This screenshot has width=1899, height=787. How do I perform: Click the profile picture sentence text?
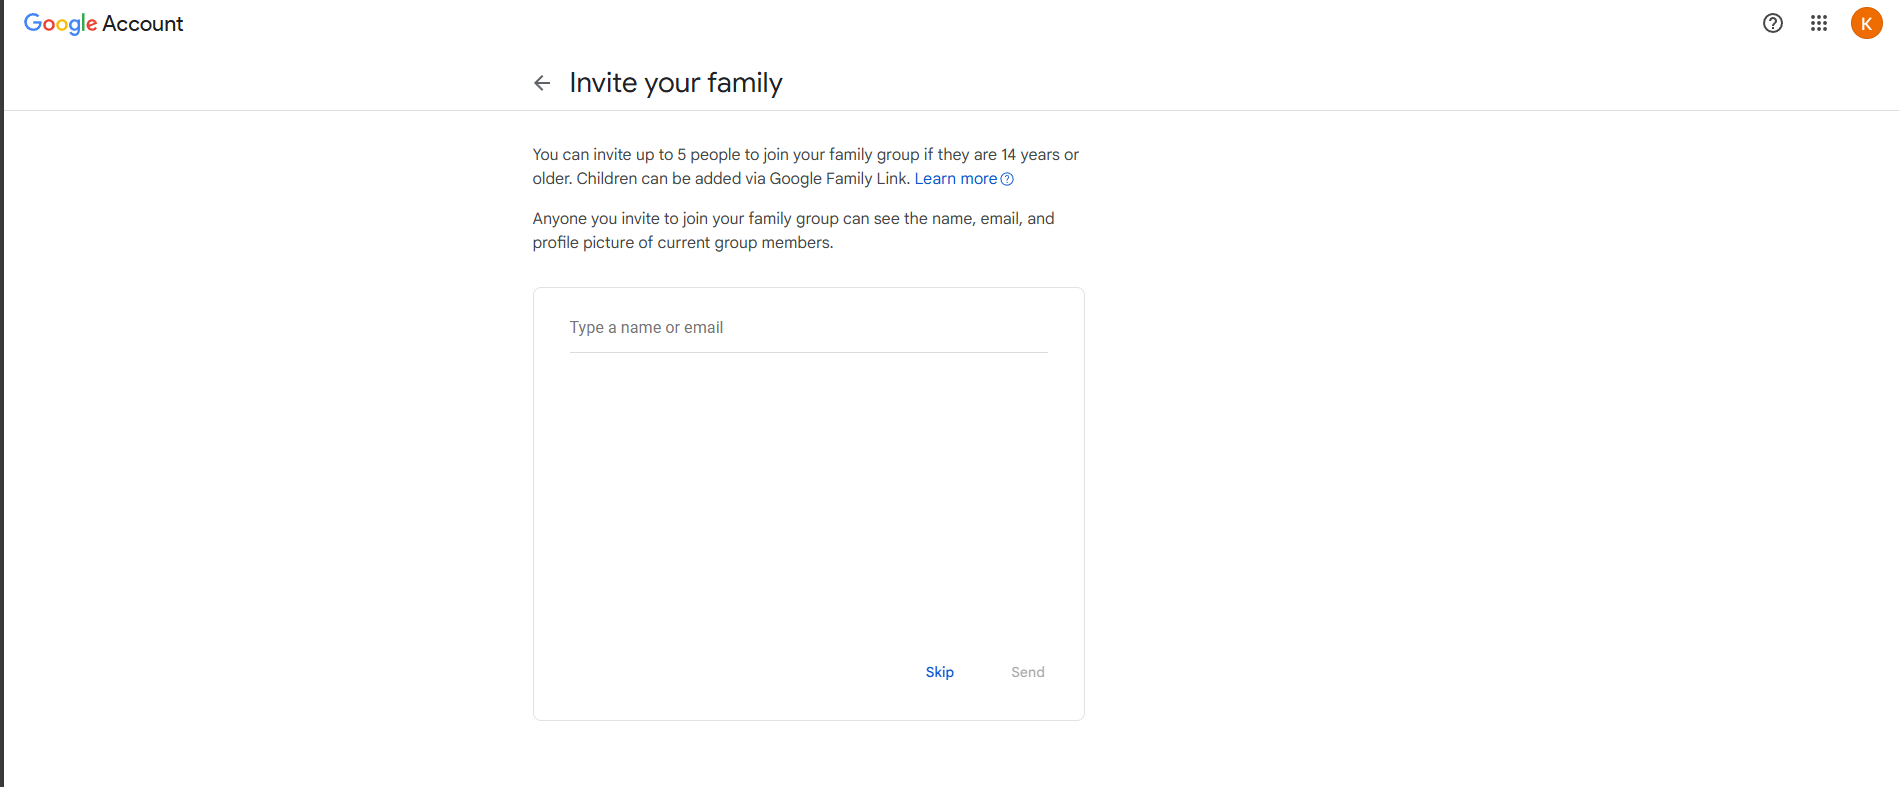[x=682, y=243]
